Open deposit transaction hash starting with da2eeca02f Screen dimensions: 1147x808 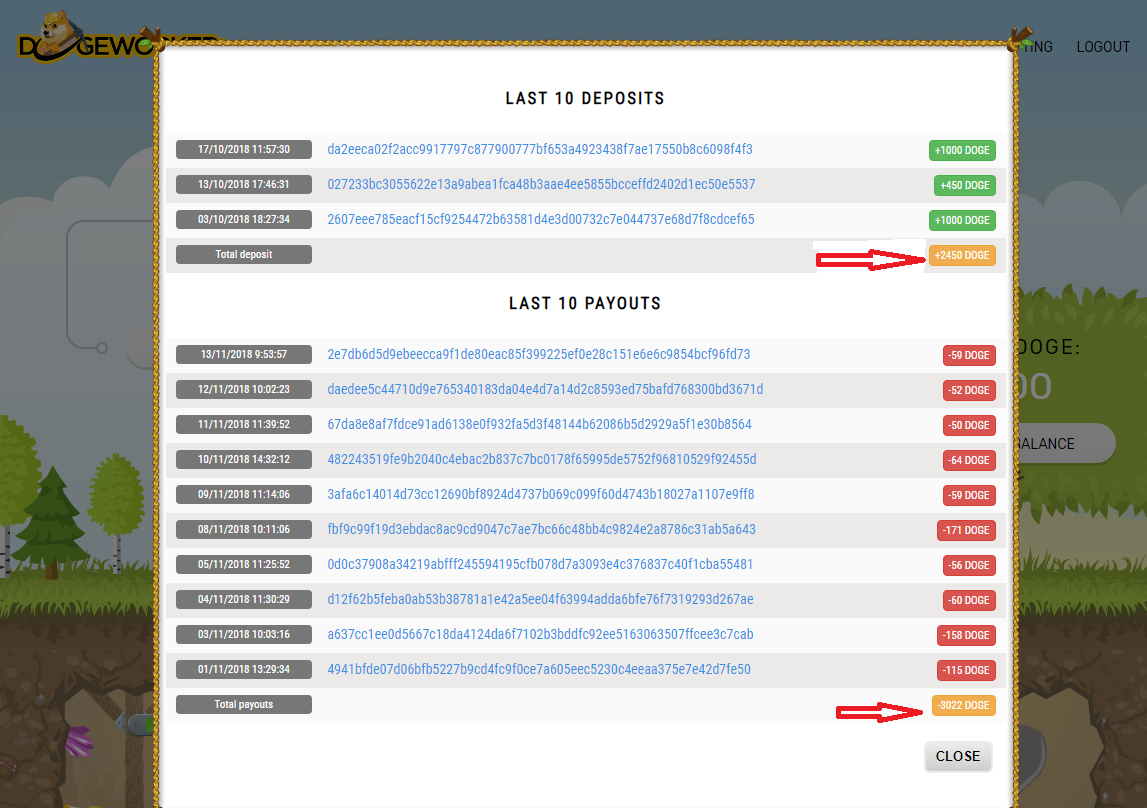coord(539,150)
